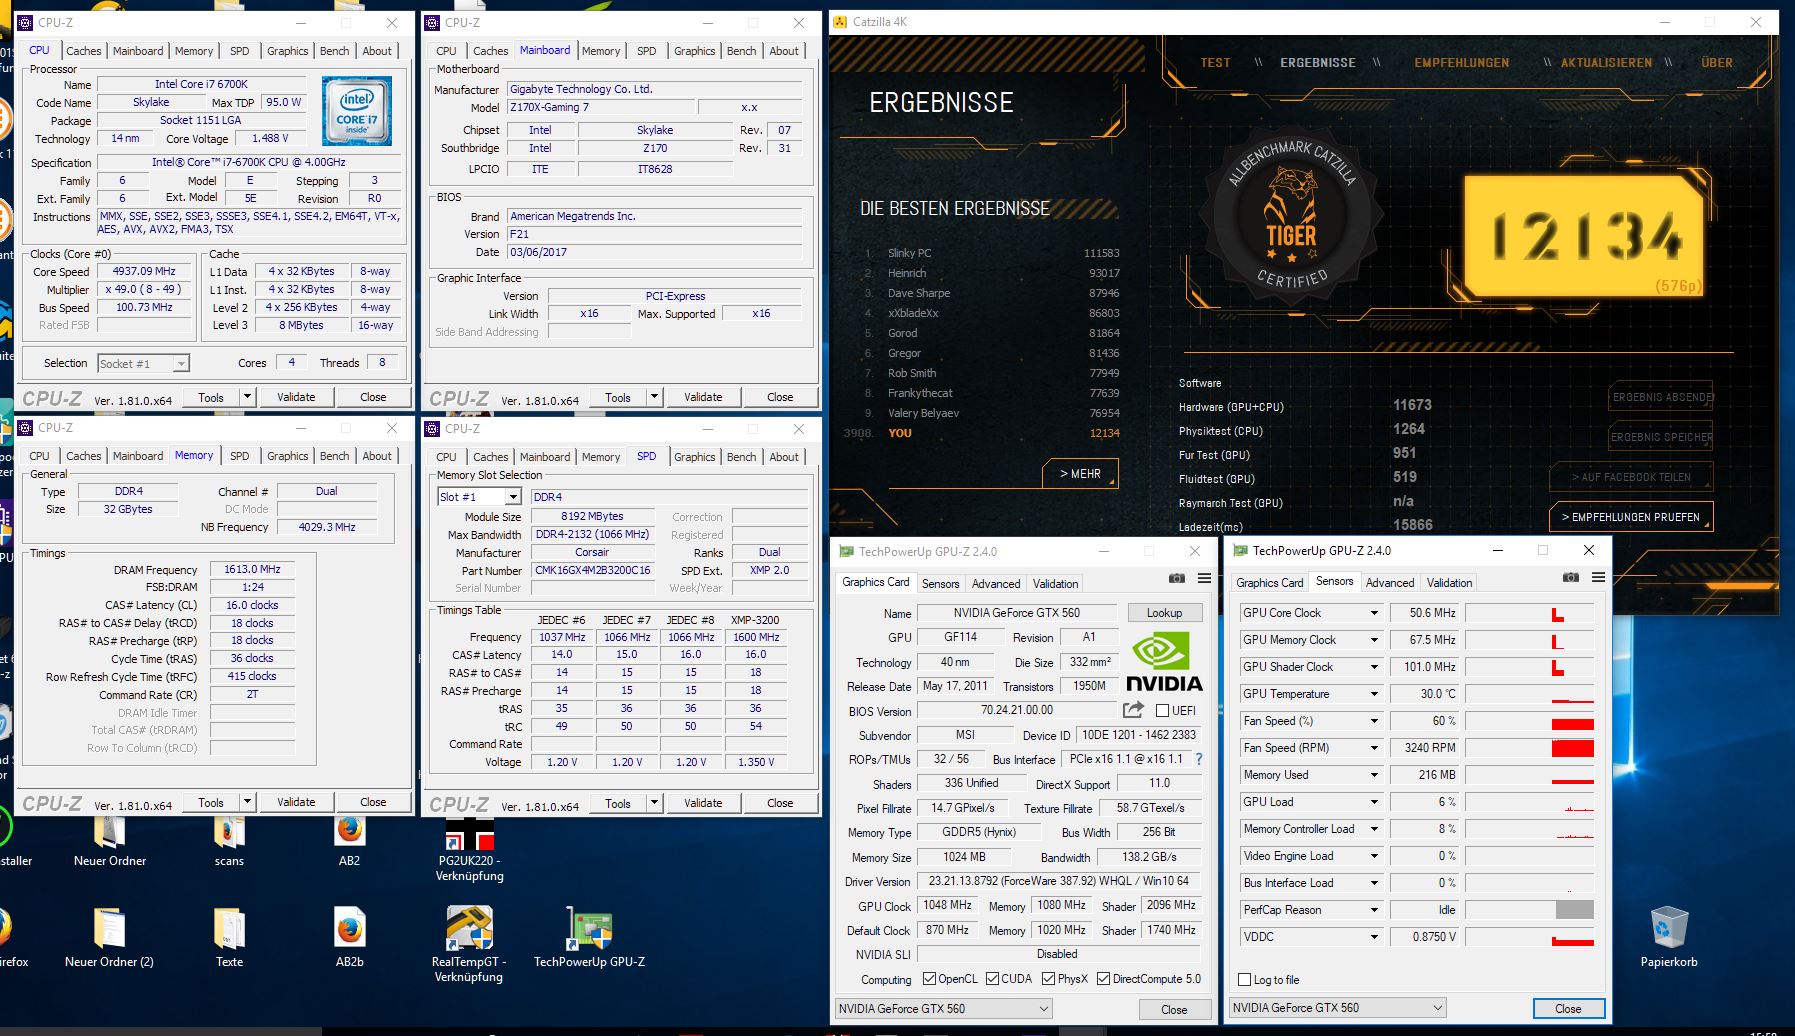The image size is (1795, 1036).
Task: Click the Tiger Certified badge in Catzilla
Action: pyautogui.click(x=1292, y=215)
